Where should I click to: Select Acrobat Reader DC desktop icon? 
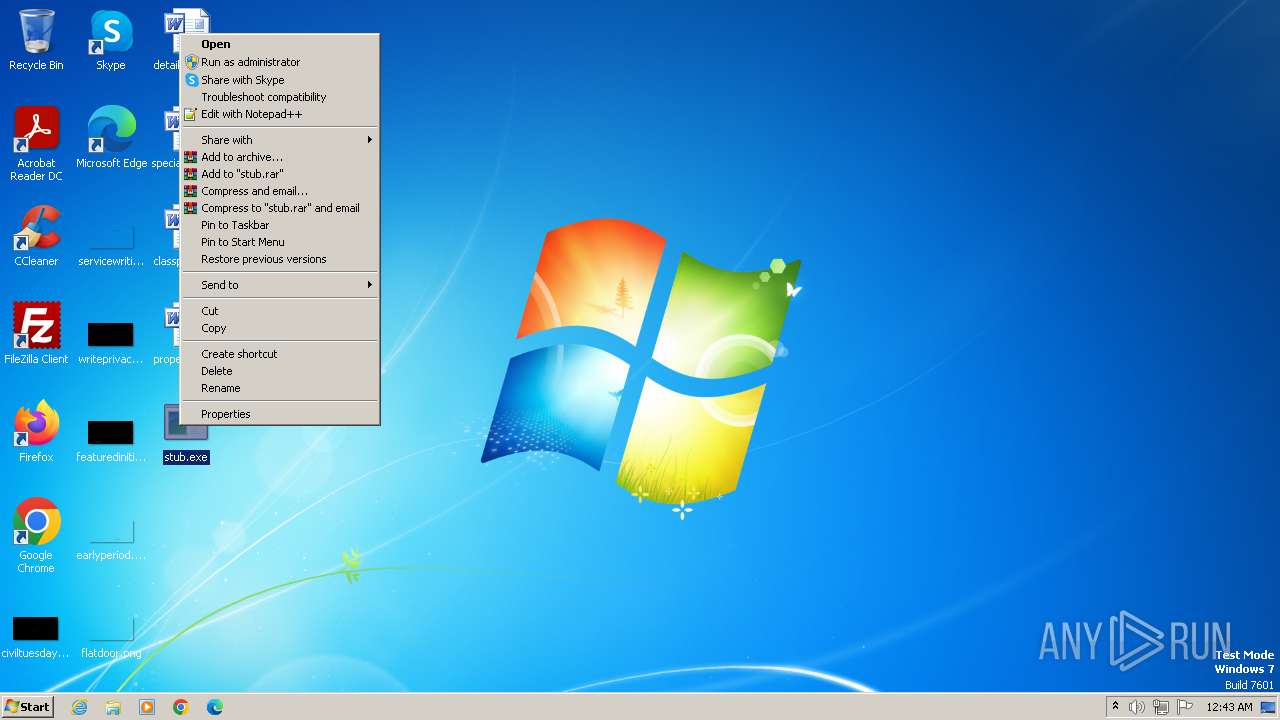(x=36, y=144)
